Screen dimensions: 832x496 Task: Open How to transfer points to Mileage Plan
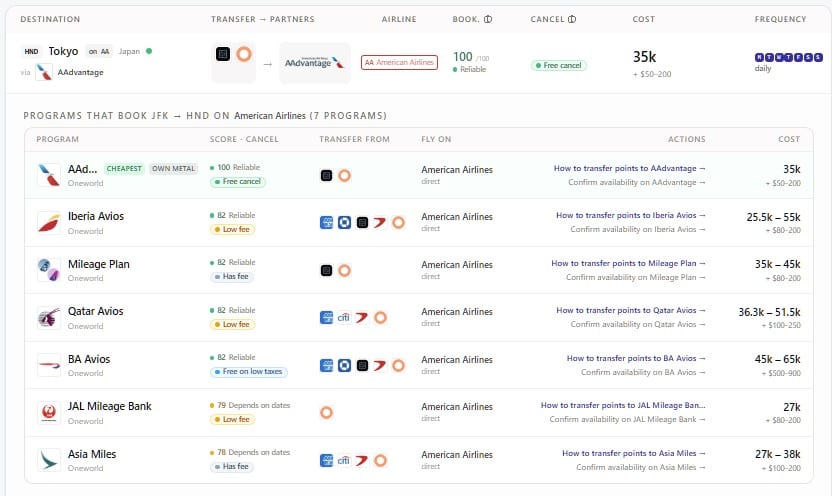click(x=628, y=263)
